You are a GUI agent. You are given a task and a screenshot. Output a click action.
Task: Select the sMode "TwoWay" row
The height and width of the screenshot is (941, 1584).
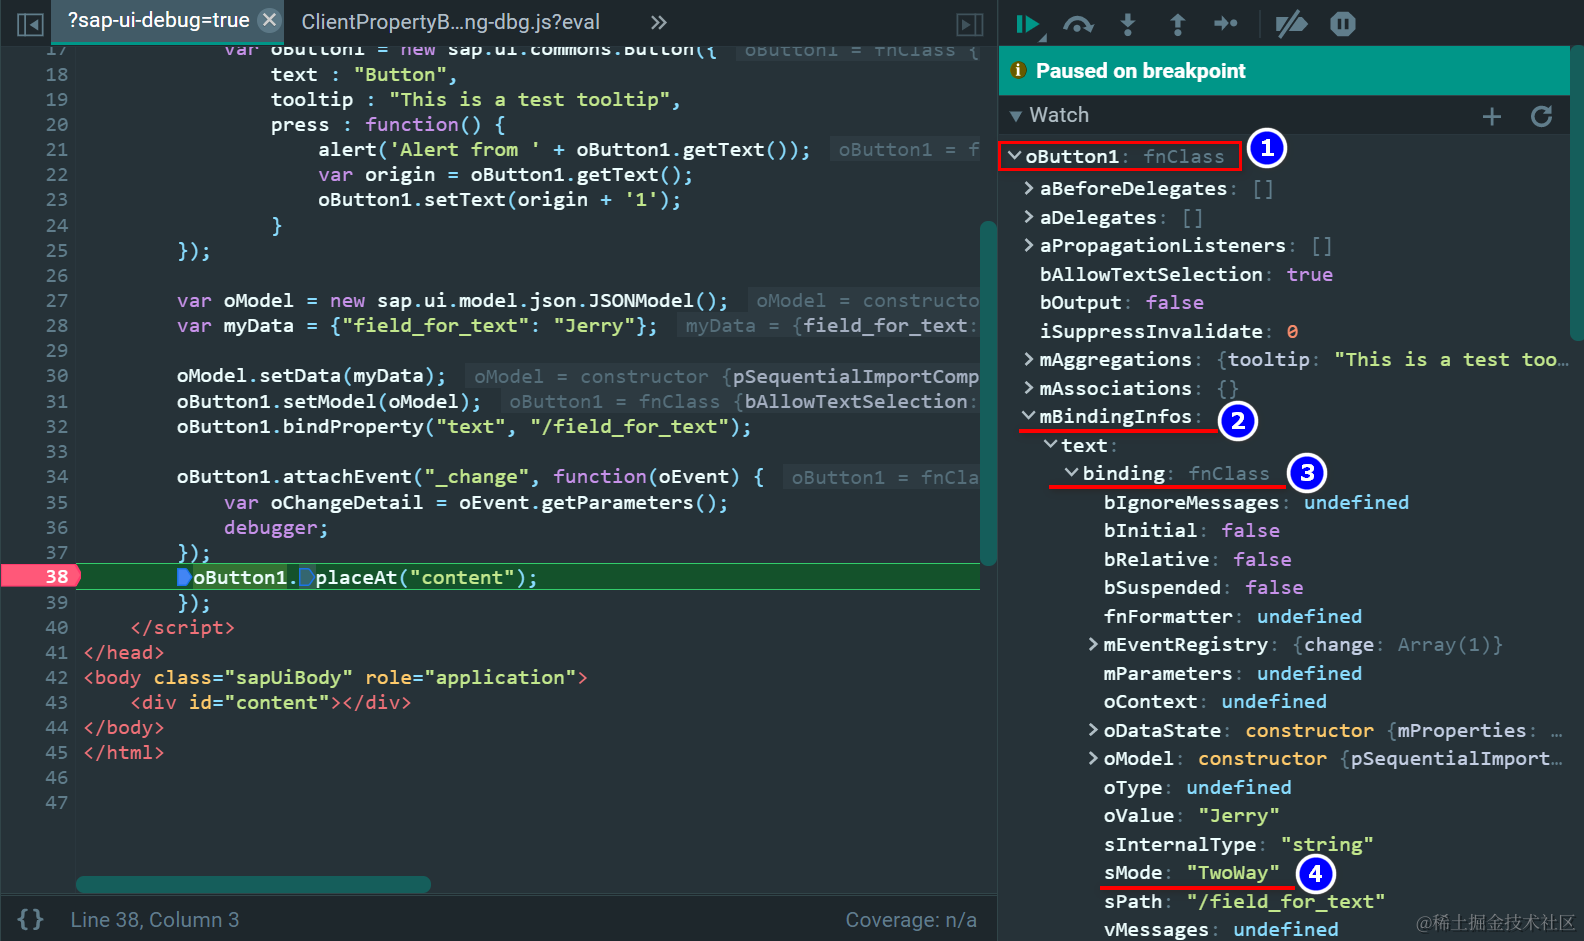(x=1191, y=873)
